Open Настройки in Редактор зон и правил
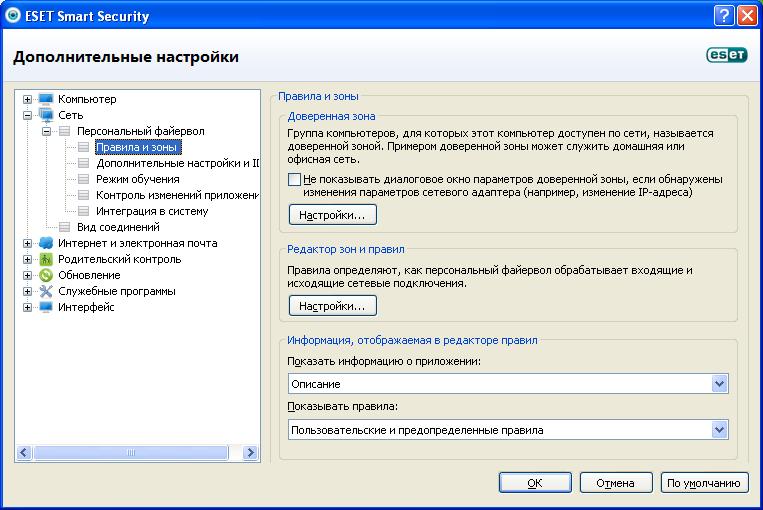Screen dimensions: 763x510 333,306
